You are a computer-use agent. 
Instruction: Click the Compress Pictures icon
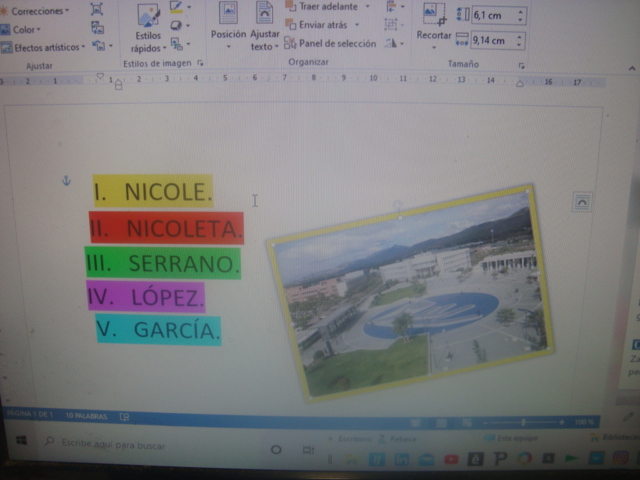tap(96, 9)
